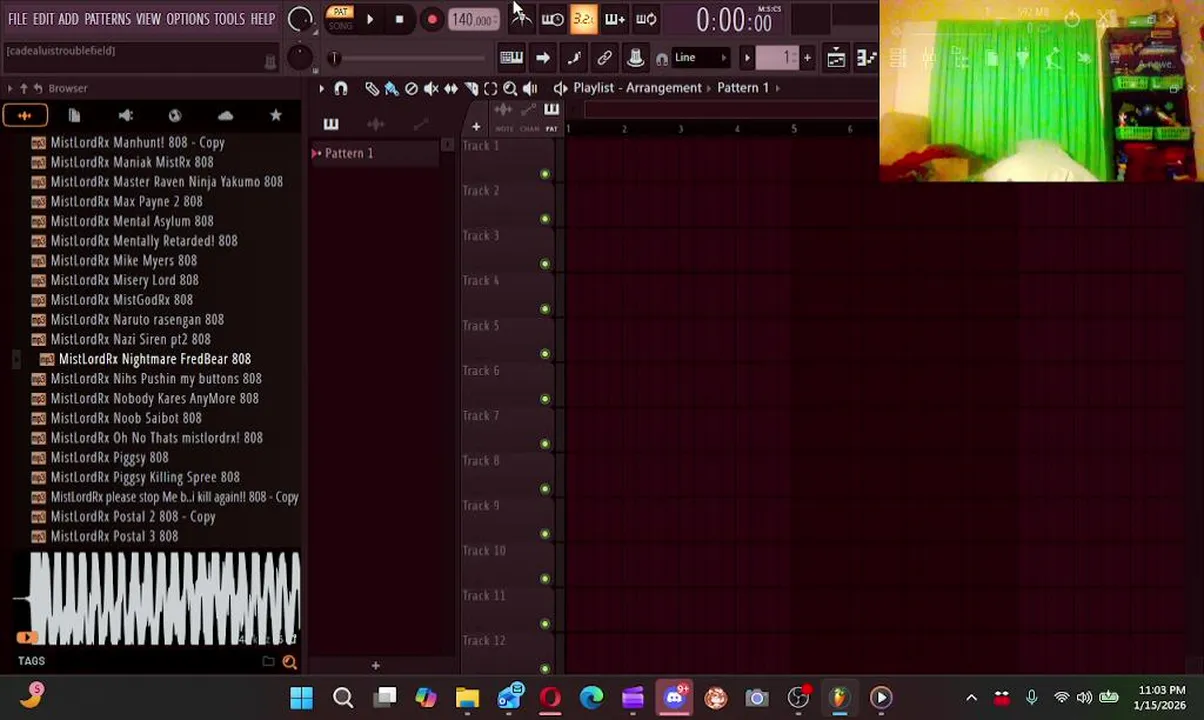Switch to SONG mode
The width and height of the screenshot is (1204, 720).
[x=340, y=26]
